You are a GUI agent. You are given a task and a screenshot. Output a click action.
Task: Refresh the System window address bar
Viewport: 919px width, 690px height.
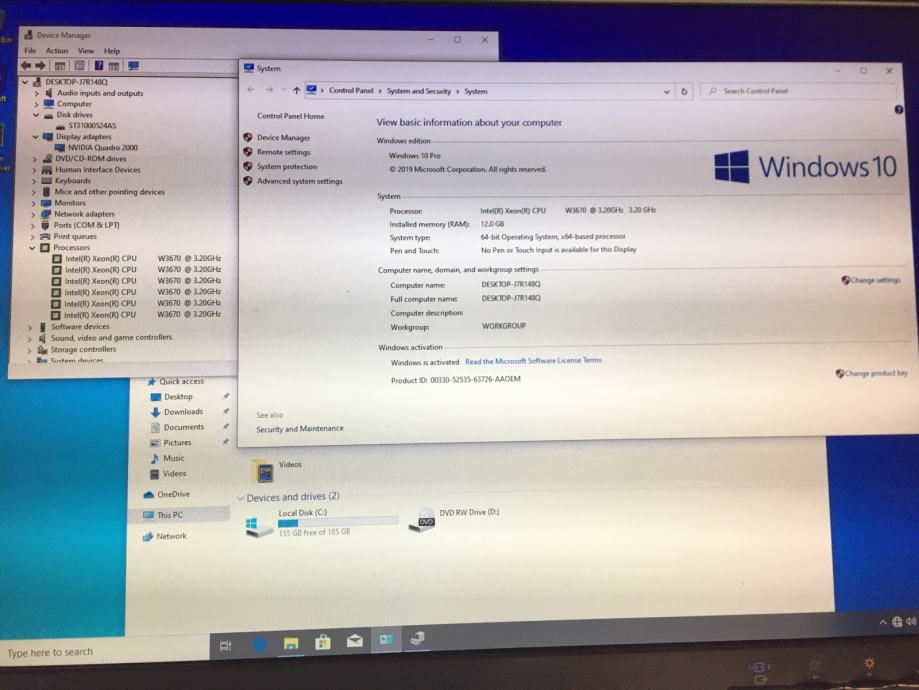[x=684, y=91]
